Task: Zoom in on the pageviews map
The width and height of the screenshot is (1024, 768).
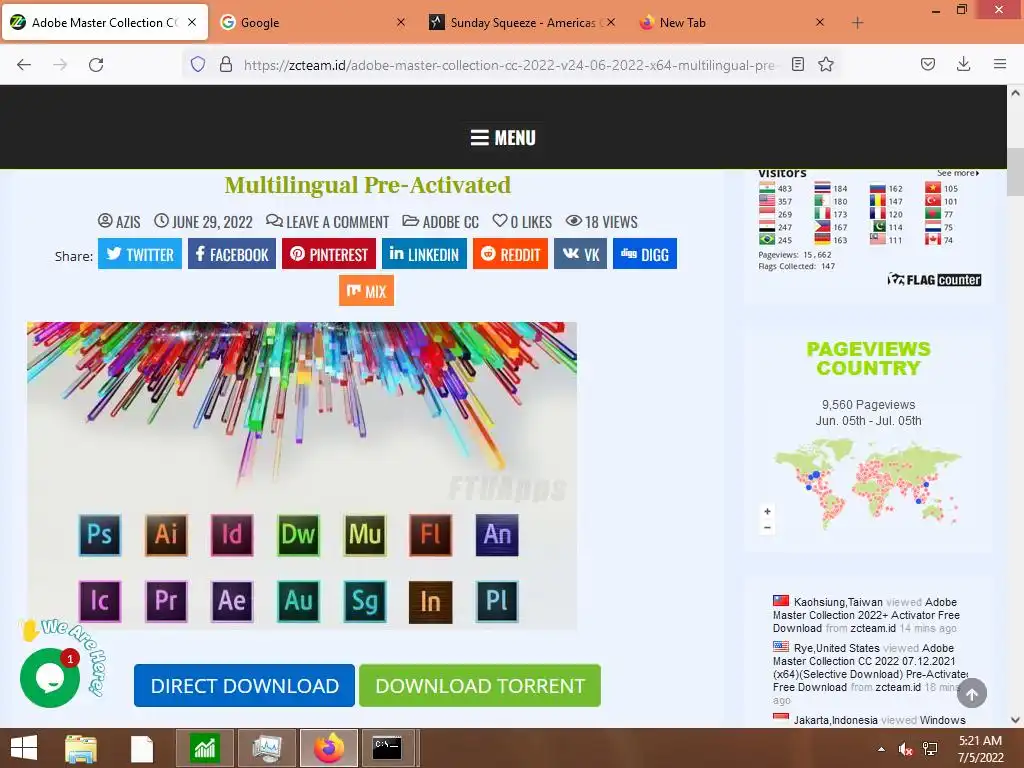Action: (767, 511)
